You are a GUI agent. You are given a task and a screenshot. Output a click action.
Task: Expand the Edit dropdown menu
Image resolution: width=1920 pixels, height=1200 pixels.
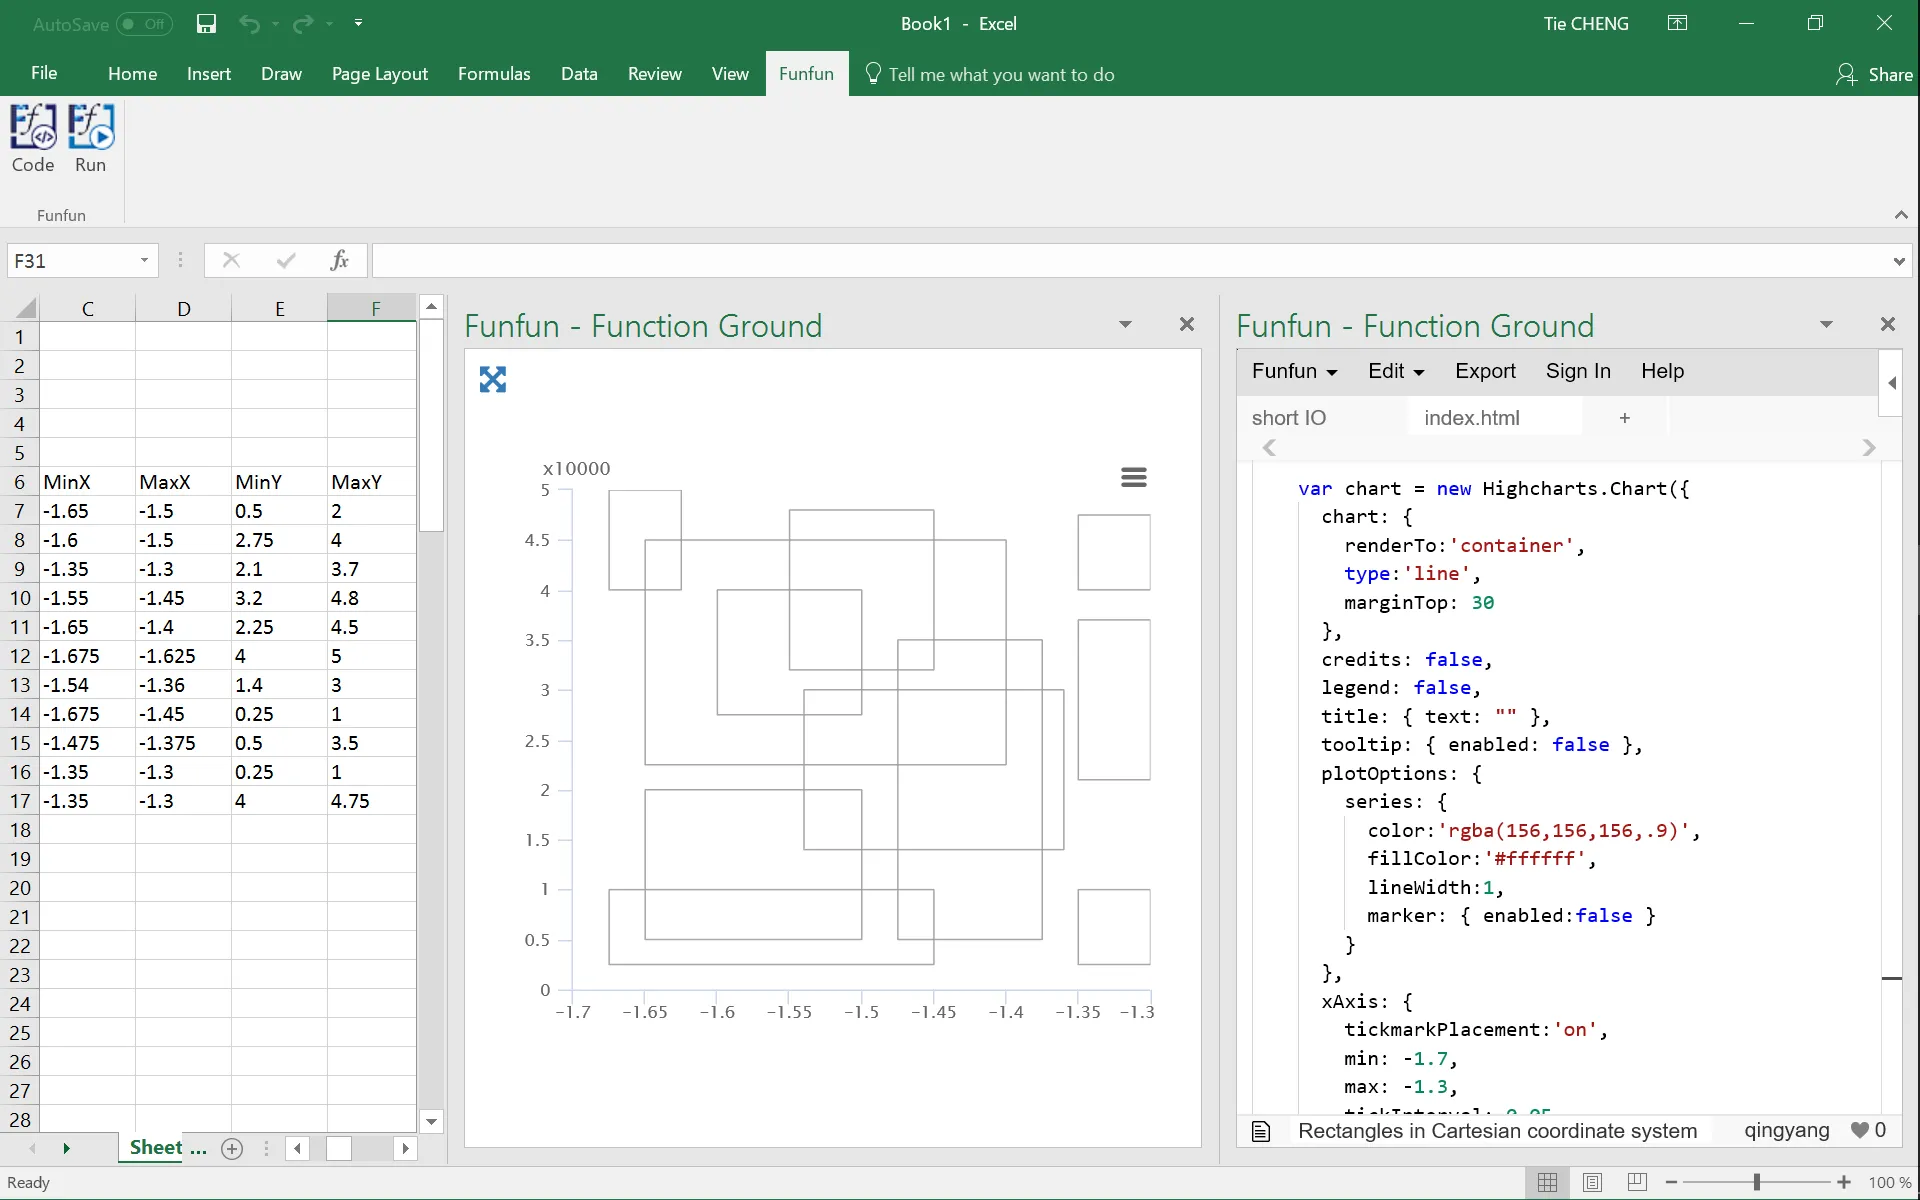point(1395,371)
